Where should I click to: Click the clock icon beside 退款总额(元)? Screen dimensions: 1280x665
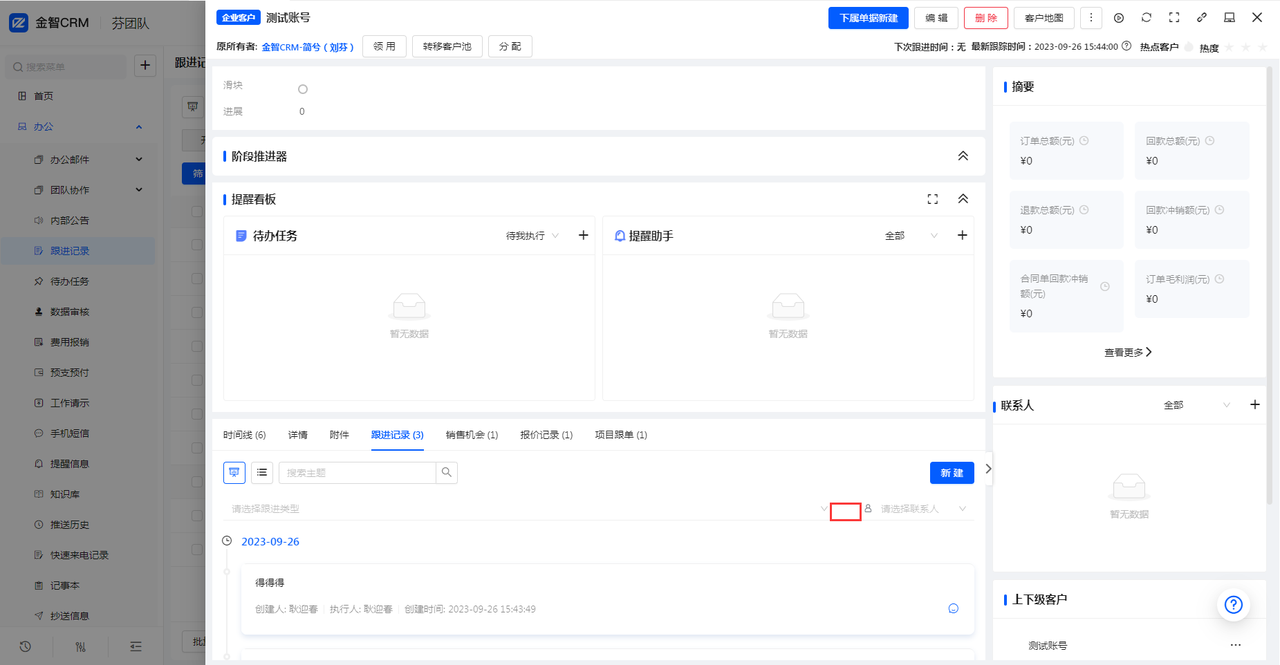(1084, 210)
